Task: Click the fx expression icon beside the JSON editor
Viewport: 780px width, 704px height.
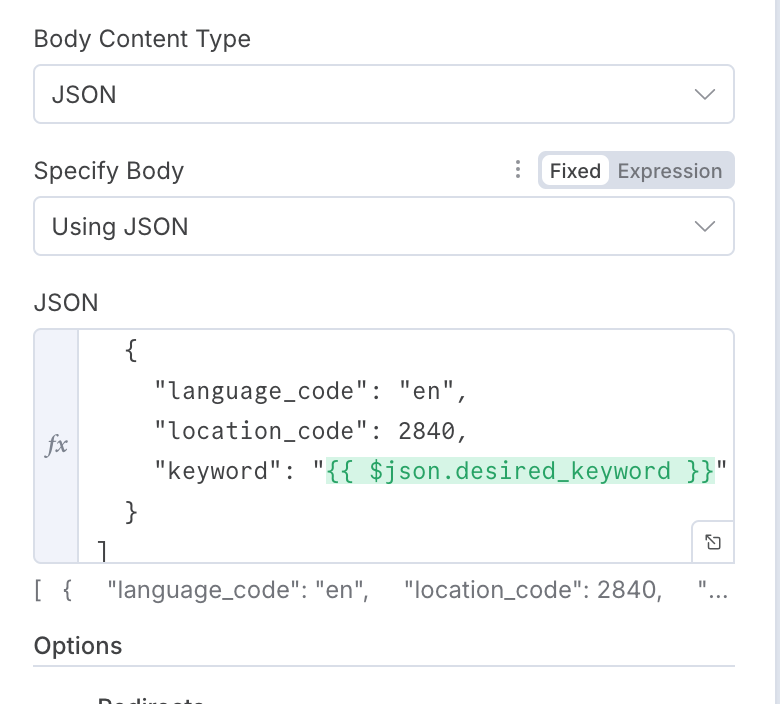Action: 57,445
